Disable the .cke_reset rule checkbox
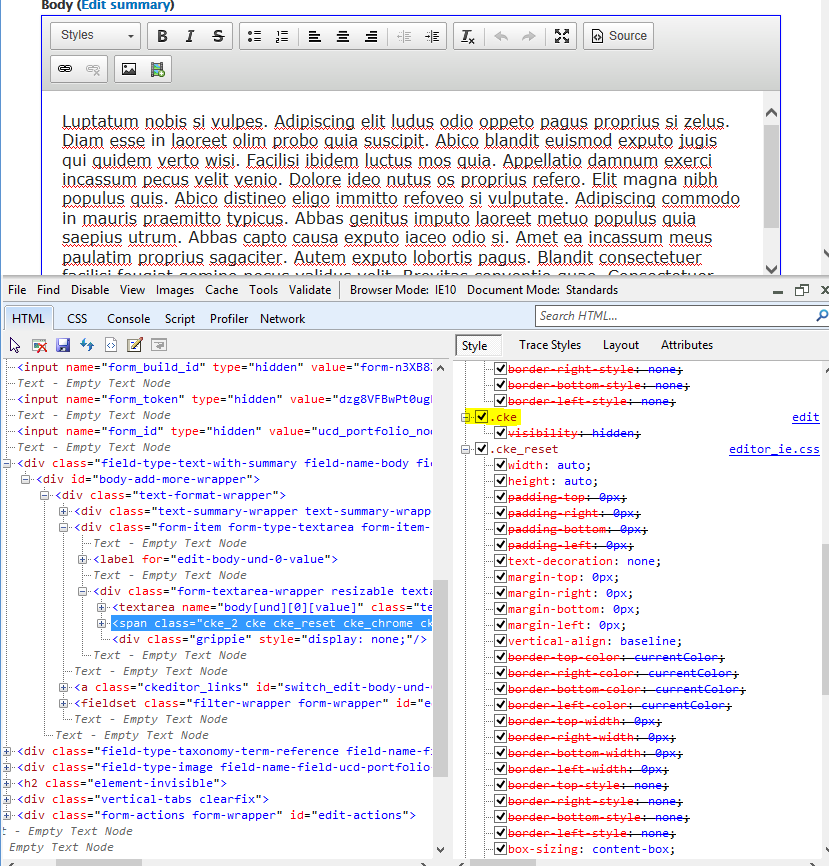The width and height of the screenshot is (829, 866). [x=482, y=448]
